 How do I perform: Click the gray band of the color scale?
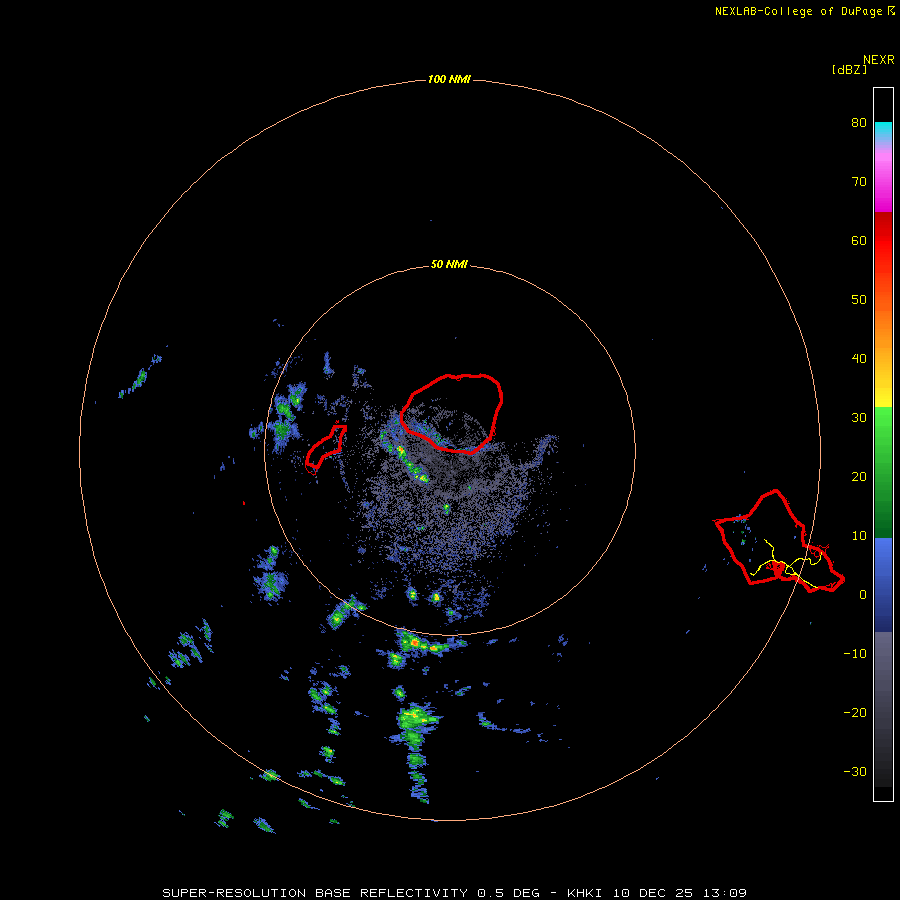coord(883,709)
